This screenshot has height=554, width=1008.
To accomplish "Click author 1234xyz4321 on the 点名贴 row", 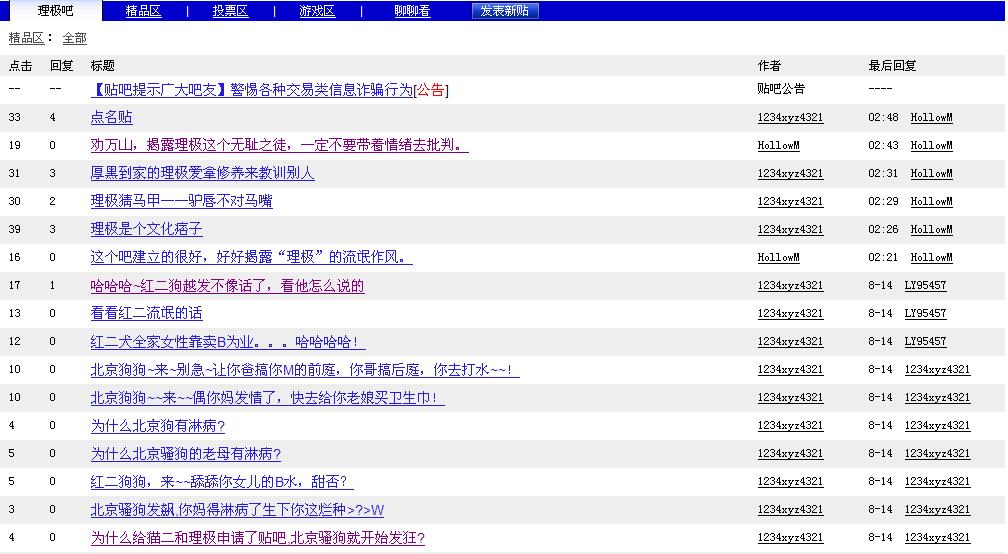I will [790, 118].
